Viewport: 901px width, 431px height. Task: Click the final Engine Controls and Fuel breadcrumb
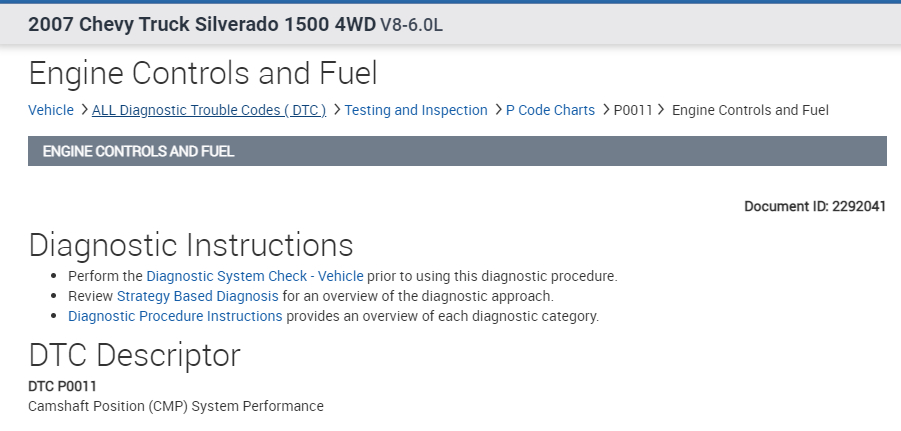pos(750,110)
